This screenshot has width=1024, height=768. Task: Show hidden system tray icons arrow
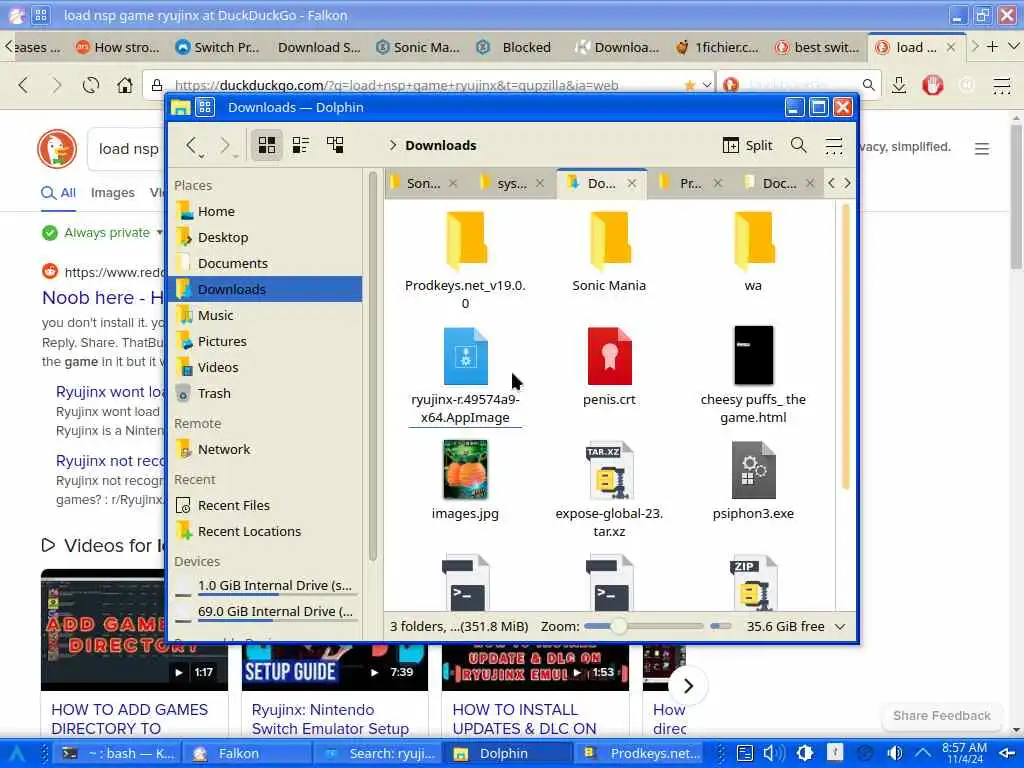[x=922, y=754]
